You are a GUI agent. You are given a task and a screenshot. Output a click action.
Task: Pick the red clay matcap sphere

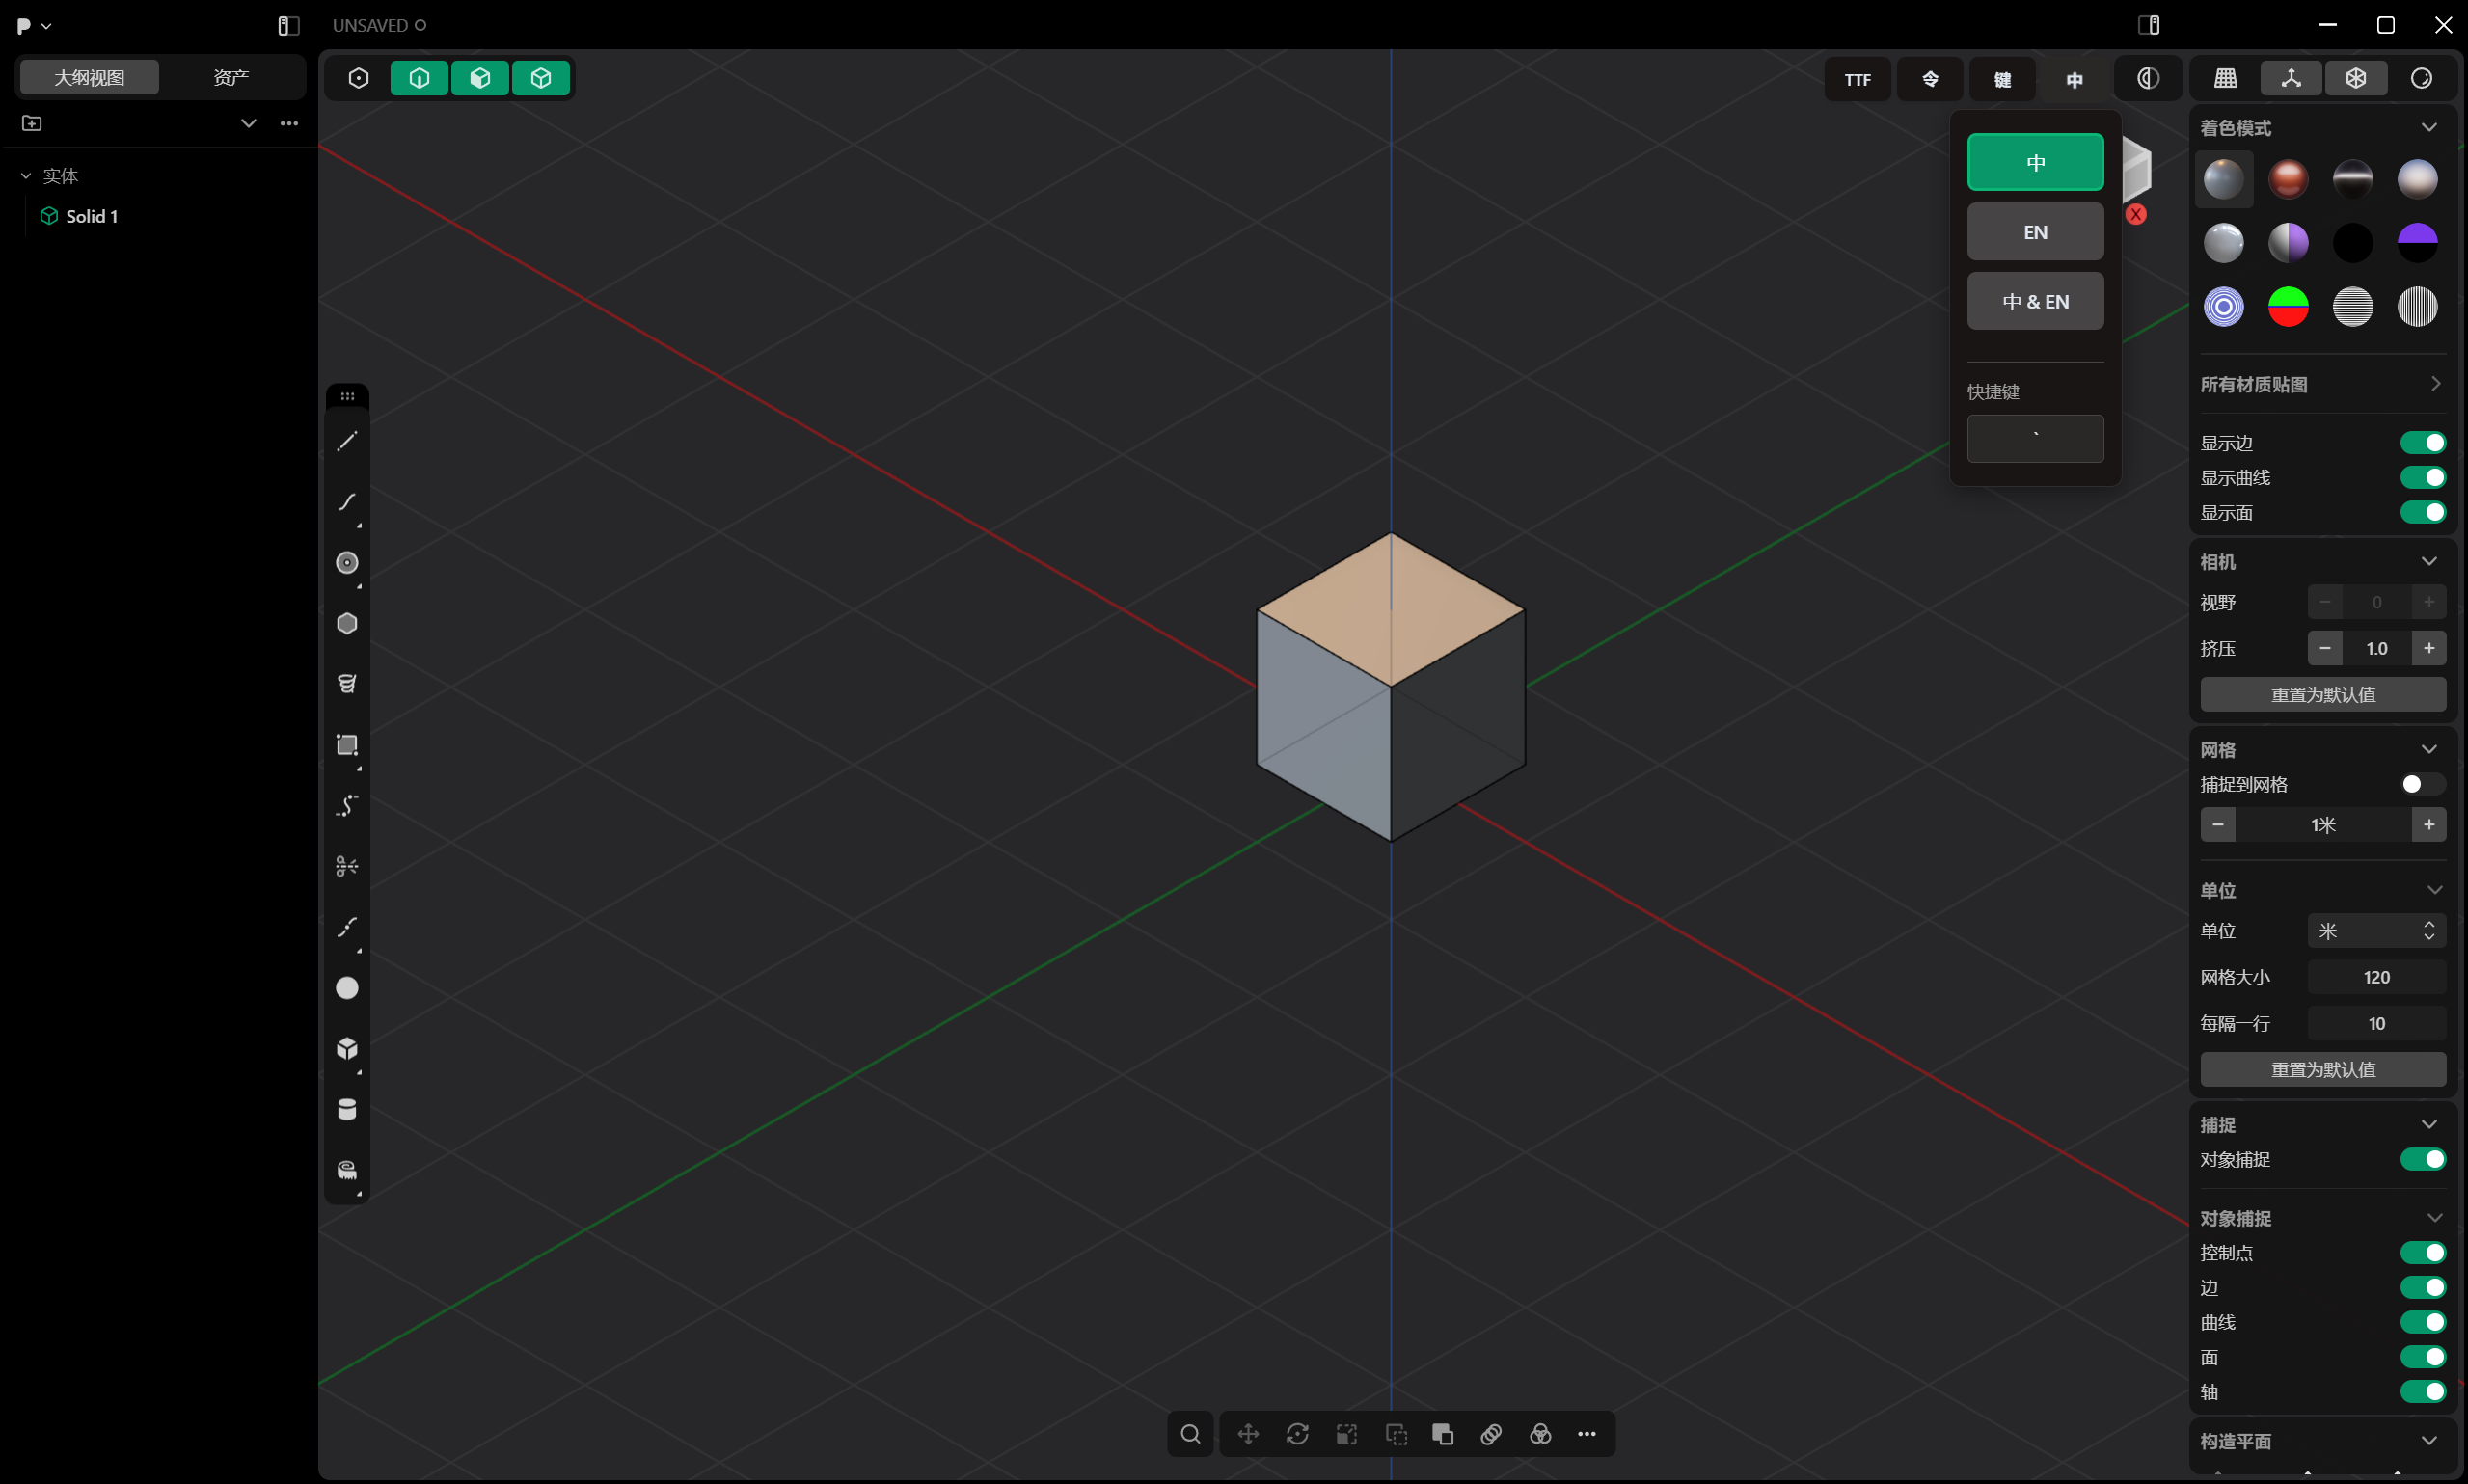click(2288, 179)
